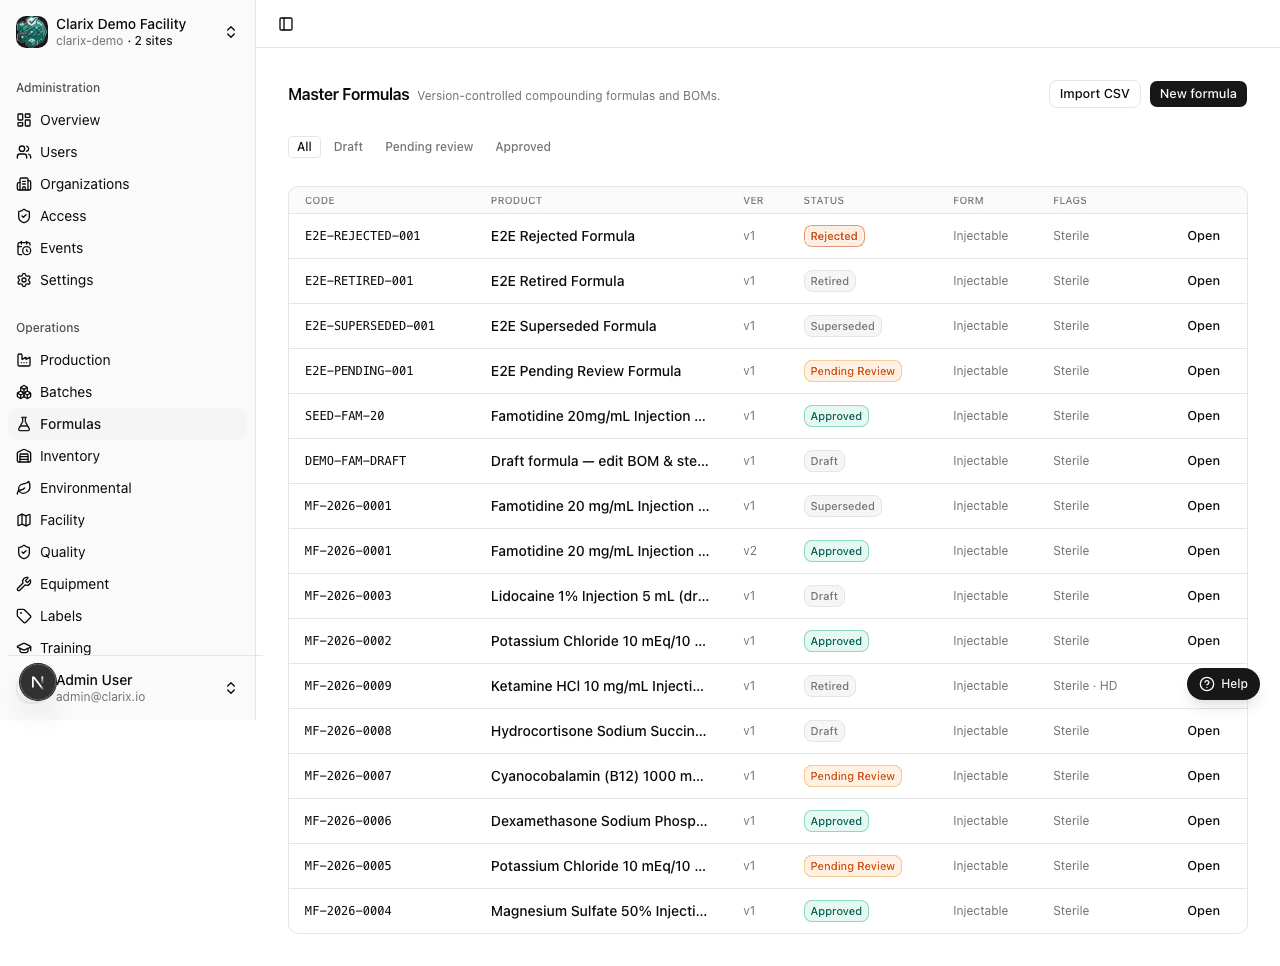Click the Help floating button

1223,684
